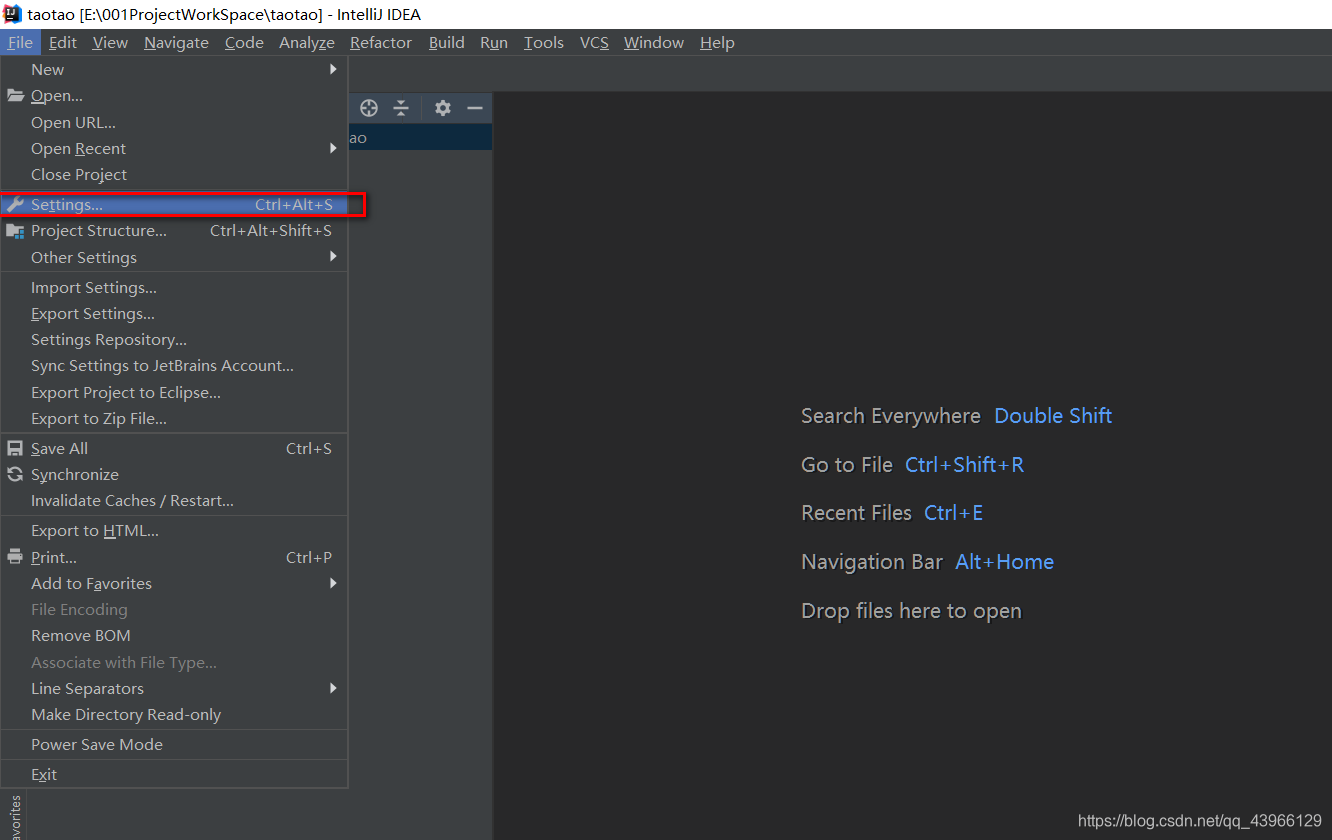Choose Export Project to Eclipse...

(174, 392)
